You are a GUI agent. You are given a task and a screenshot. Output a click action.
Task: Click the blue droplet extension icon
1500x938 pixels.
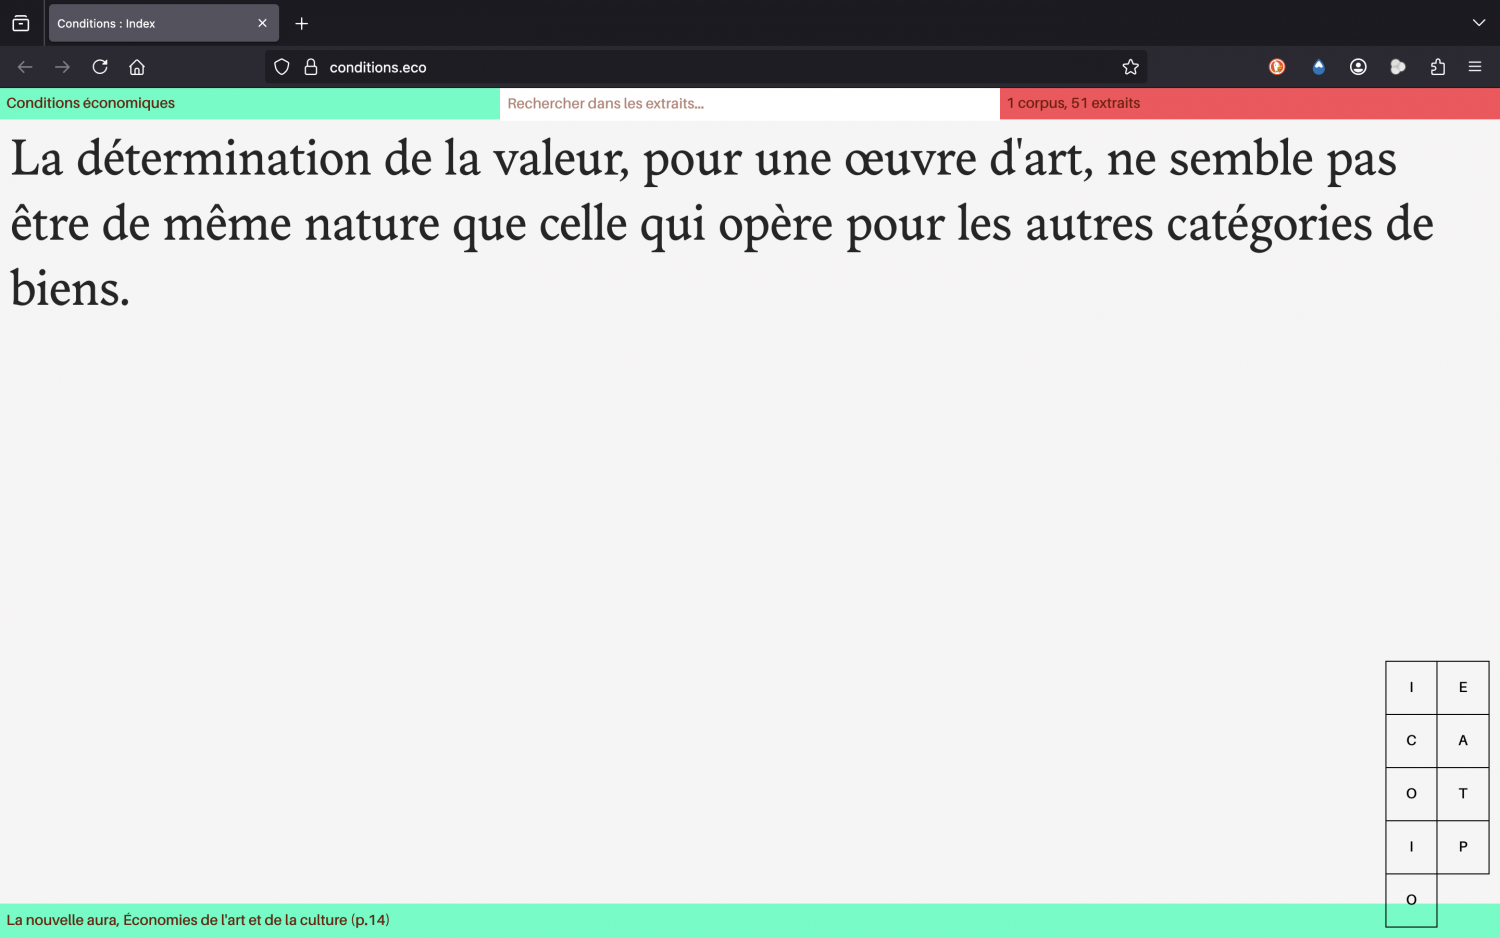[1318, 67]
